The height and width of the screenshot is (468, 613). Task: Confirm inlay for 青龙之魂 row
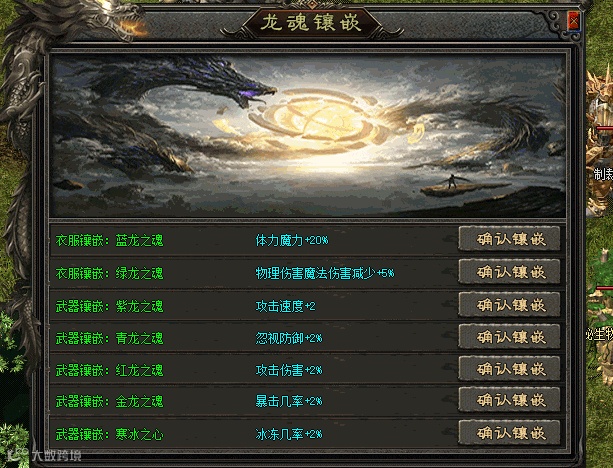[509, 337]
